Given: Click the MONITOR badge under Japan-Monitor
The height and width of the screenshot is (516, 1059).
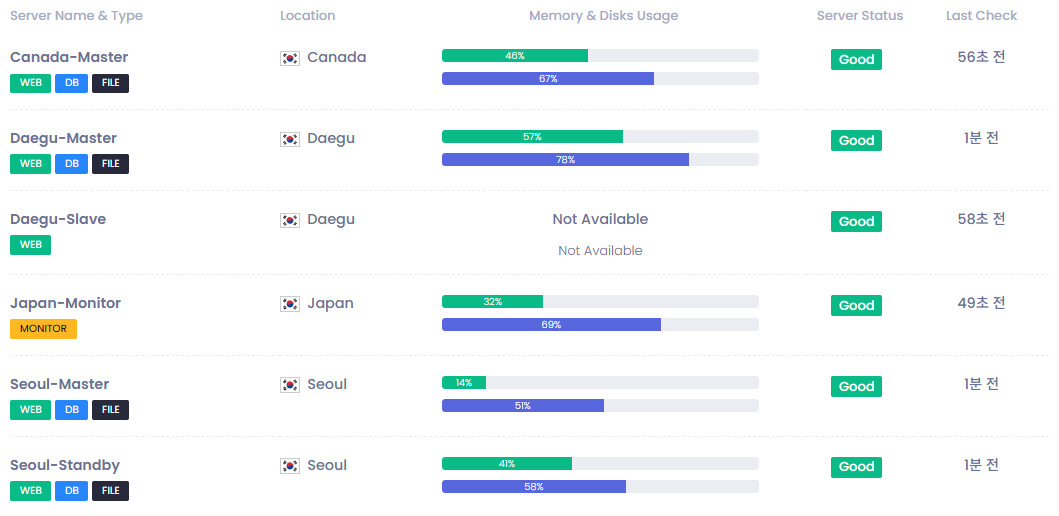Looking at the screenshot, I should [43, 329].
